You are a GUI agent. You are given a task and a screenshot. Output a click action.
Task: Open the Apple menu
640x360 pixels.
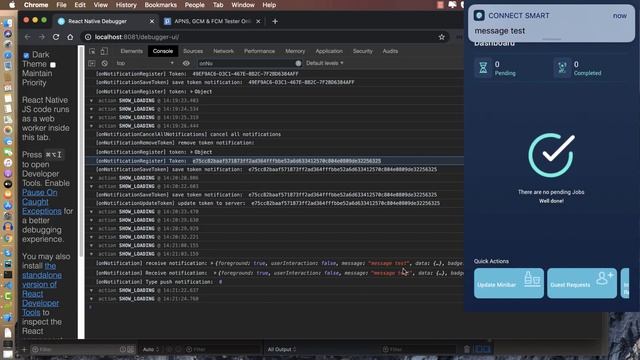pos(12,5)
